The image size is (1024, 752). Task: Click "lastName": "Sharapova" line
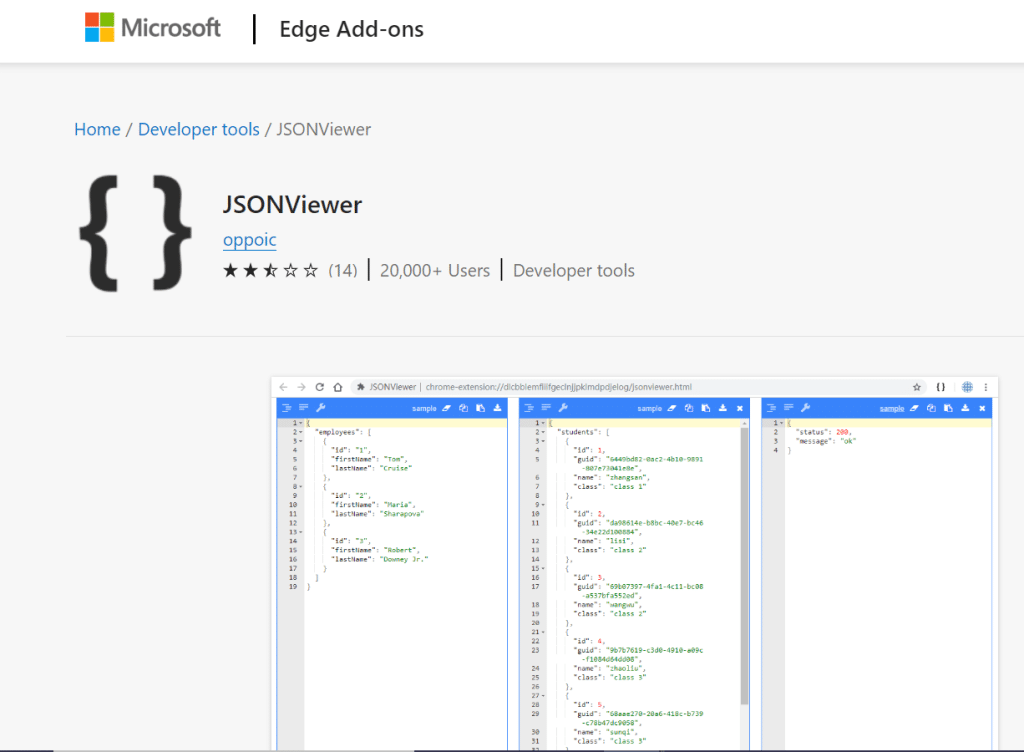point(377,514)
